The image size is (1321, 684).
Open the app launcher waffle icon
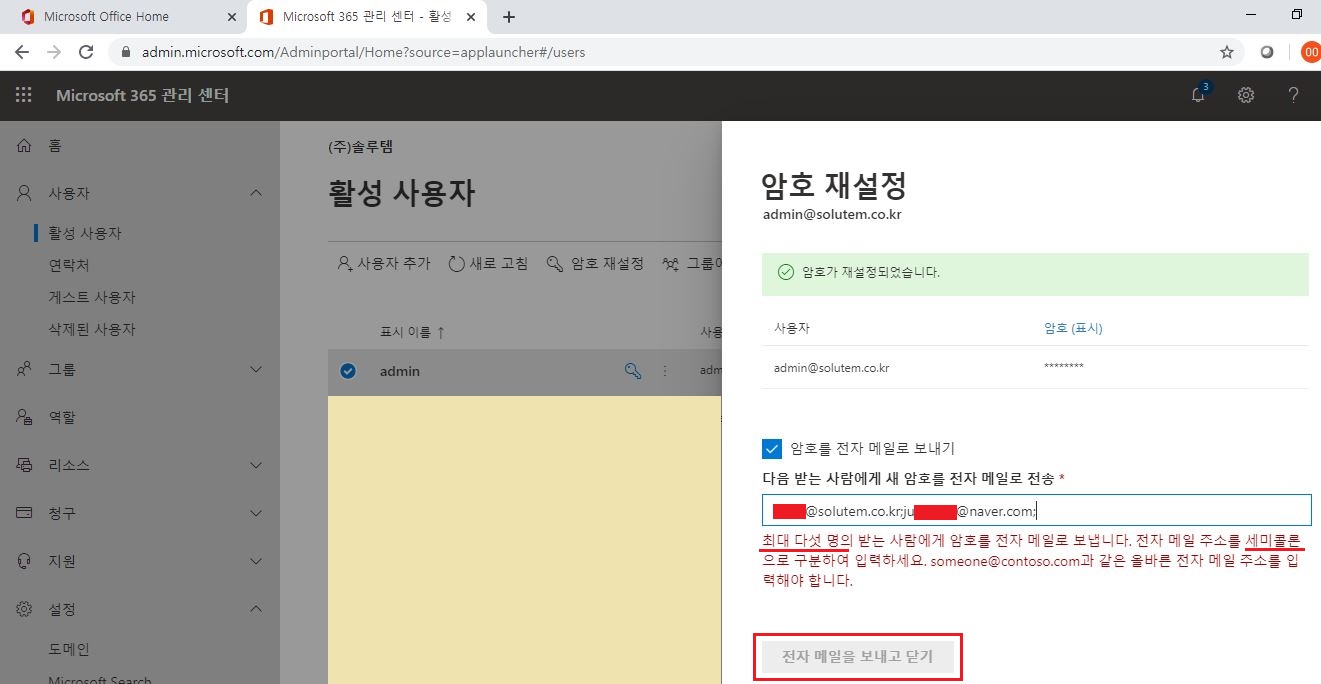click(24, 96)
